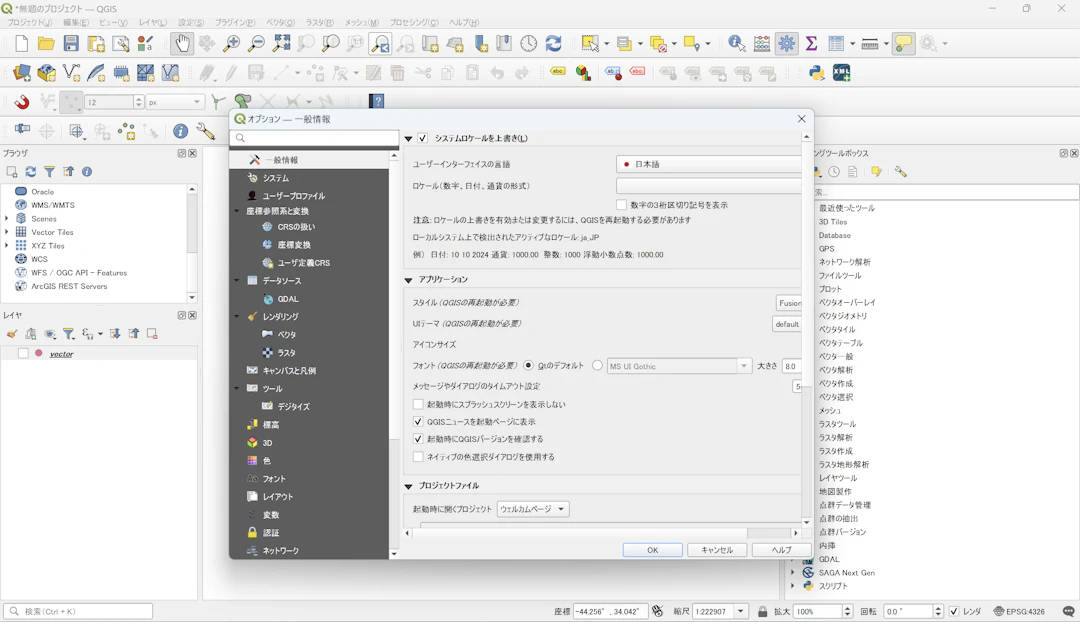
Task: Click the キャンセル button
Action: (717, 550)
